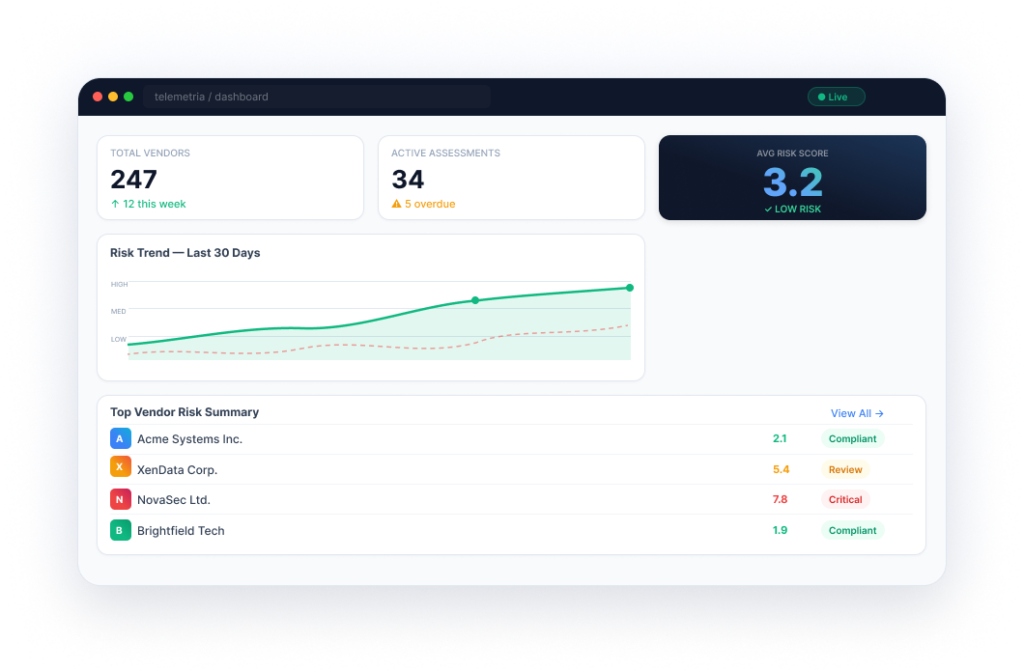Click the green Live status indicator

coord(835,97)
